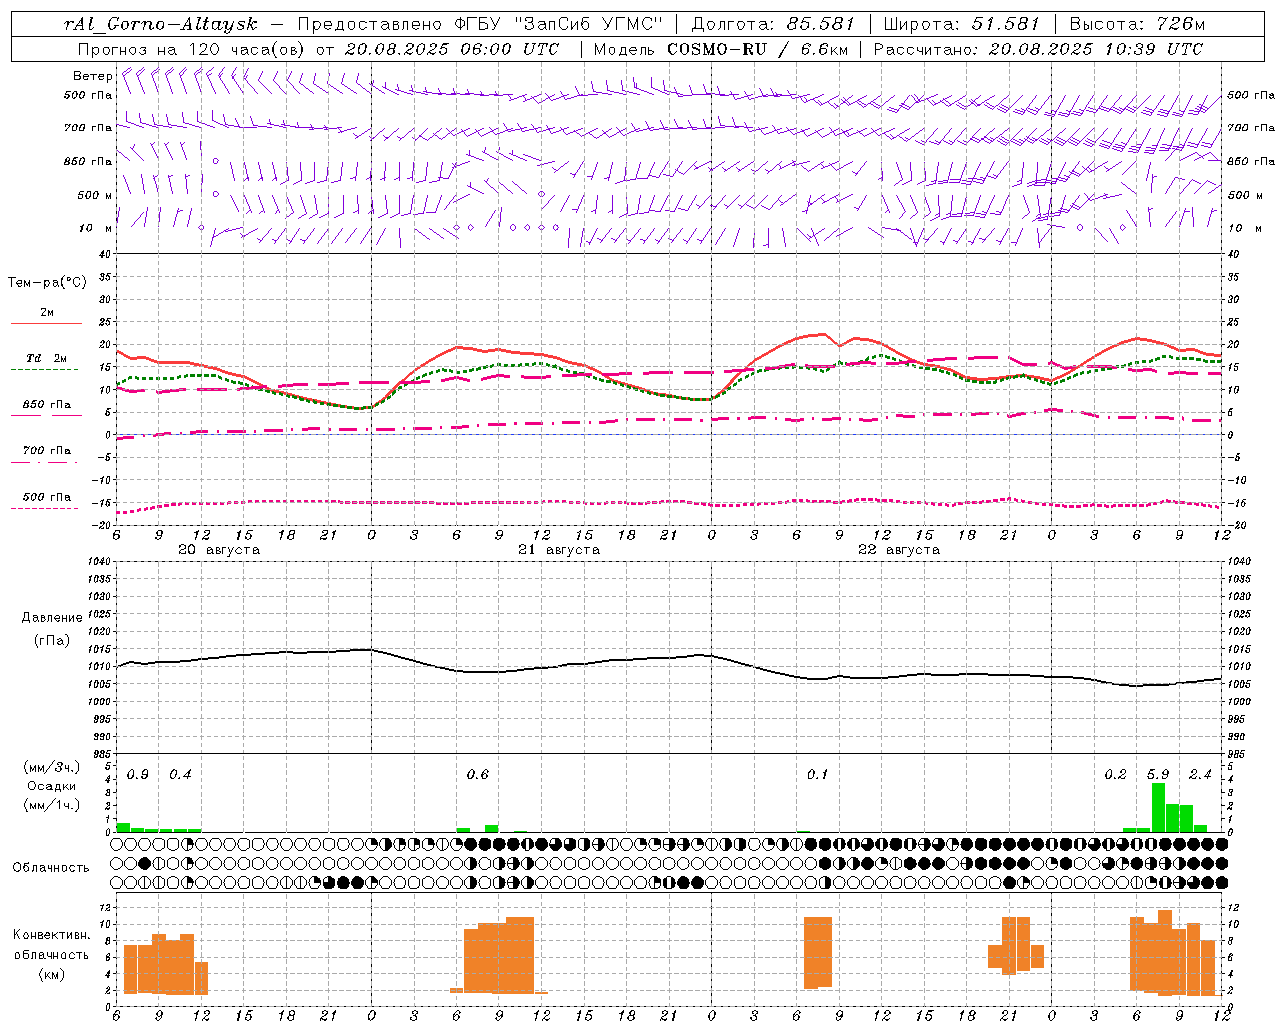Click the latitude value Широта: 51.581
The height and width of the screenshot is (1024, 1280).
tap(961, 24)
